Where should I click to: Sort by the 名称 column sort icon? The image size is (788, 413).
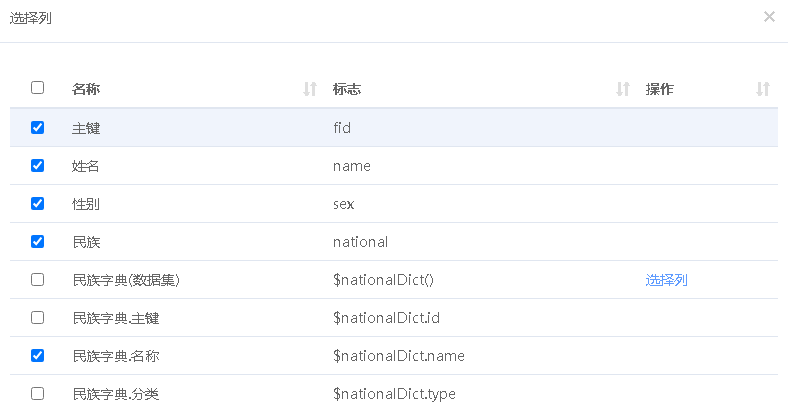point(310,89)
